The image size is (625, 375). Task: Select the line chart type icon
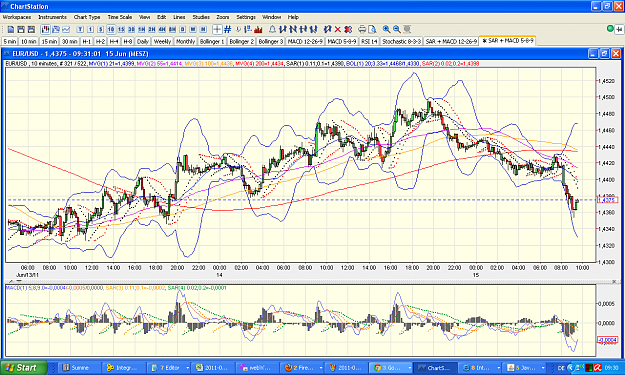pyautogui.click(x=66, y=29)
